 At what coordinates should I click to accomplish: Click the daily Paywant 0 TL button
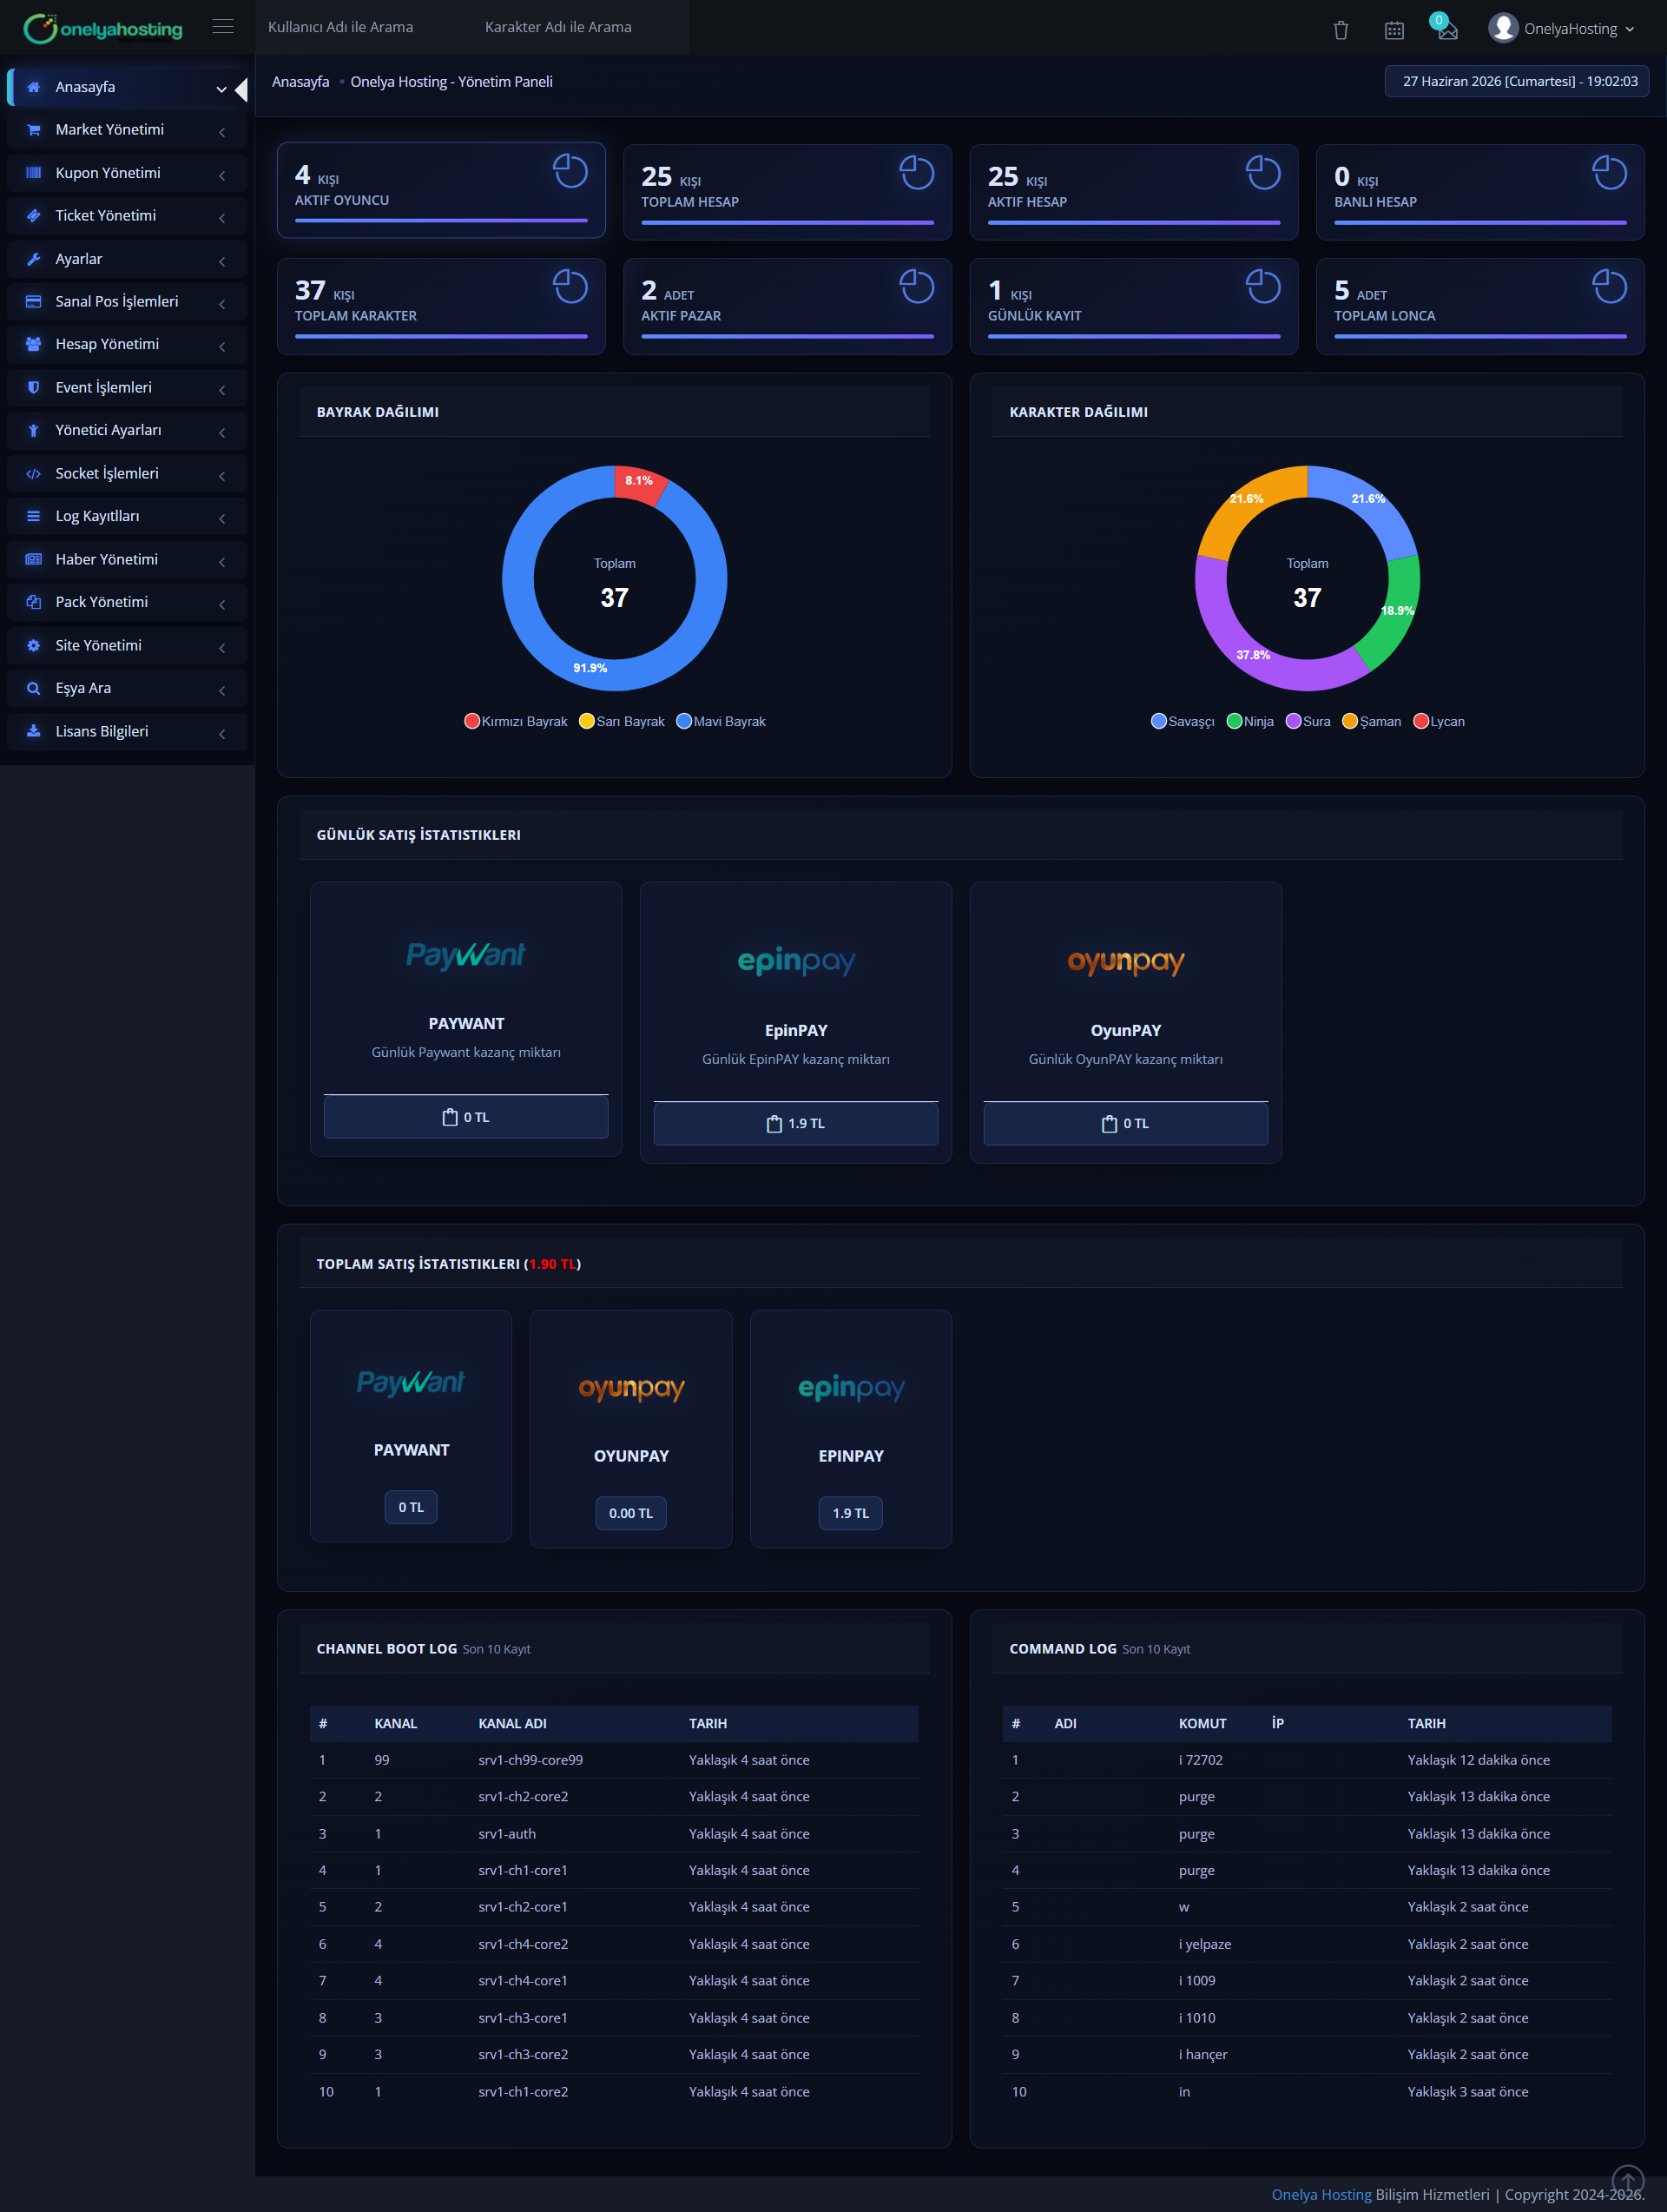point(466,1117)
